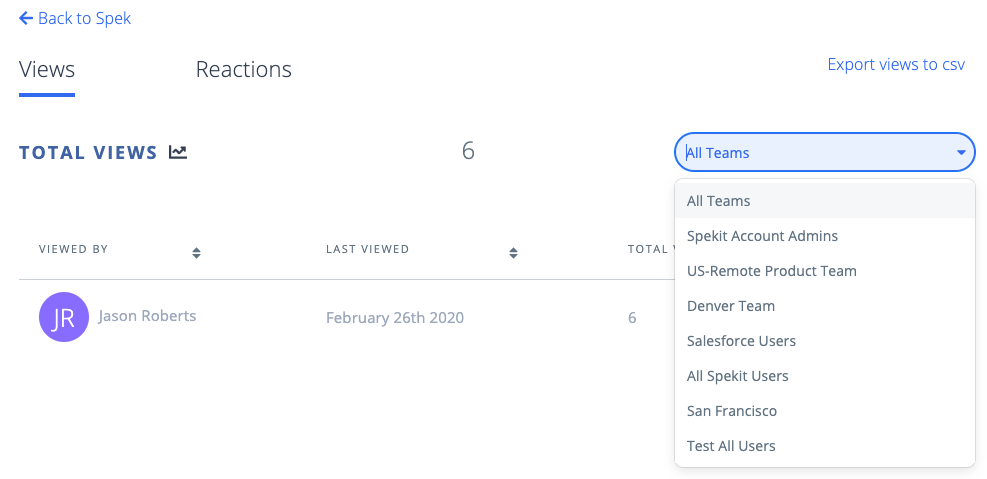Click the JR avatar circle

point(64,317)
